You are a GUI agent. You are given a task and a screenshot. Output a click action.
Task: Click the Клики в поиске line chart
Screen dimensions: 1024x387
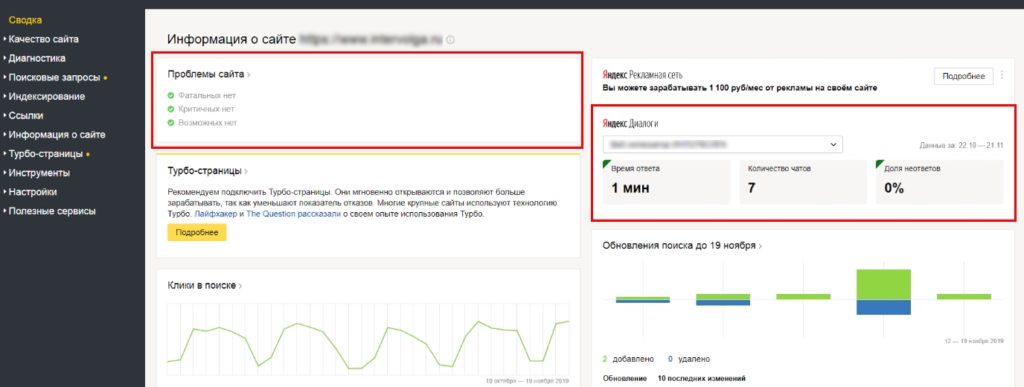(368, 340)
